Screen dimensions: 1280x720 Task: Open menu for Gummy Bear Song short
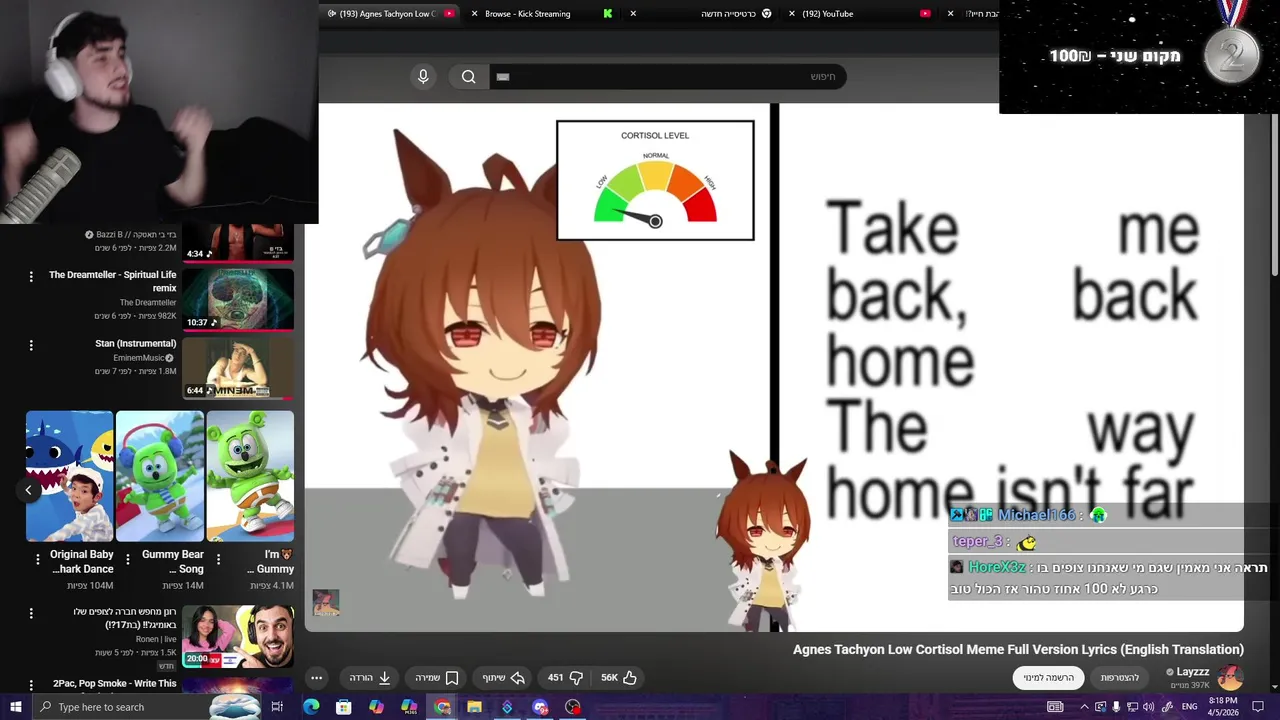point(127,560)
